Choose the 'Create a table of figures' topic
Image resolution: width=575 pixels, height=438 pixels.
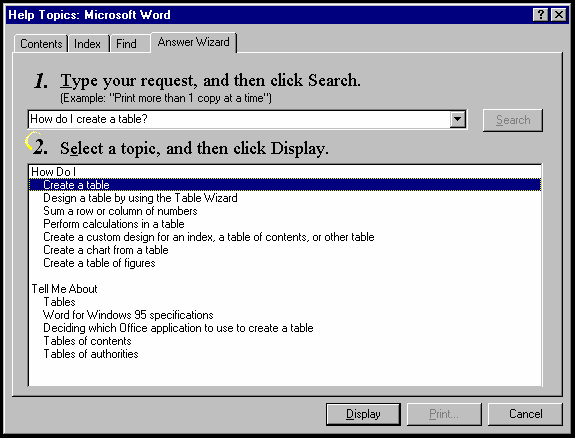(99, 263)
